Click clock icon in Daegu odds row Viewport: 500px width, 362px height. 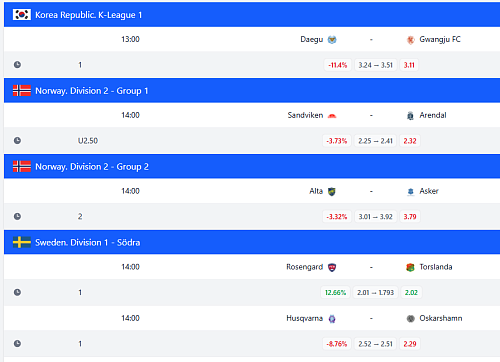click(x=17, y=64)
